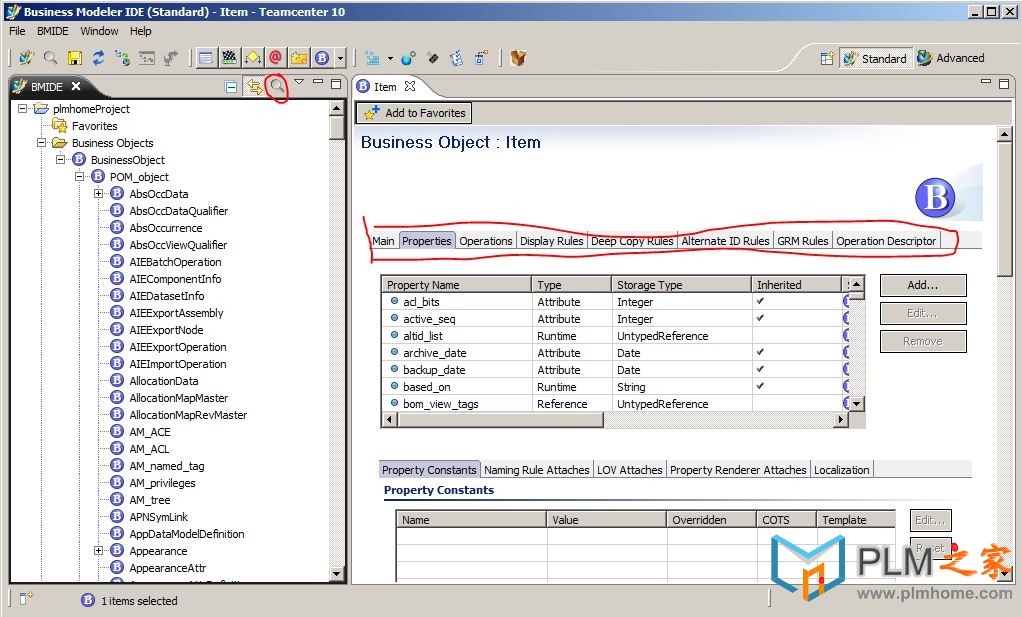Click the grayed step-arrow toolbar icon
This screenshot has height=617, width=1022.
(171, 58)
